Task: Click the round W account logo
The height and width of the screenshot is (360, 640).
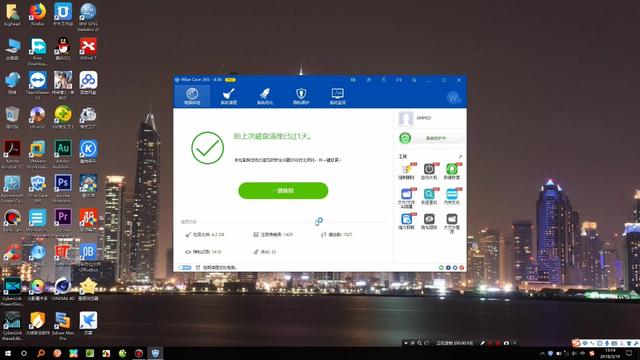Action: (x=453, y=98)
